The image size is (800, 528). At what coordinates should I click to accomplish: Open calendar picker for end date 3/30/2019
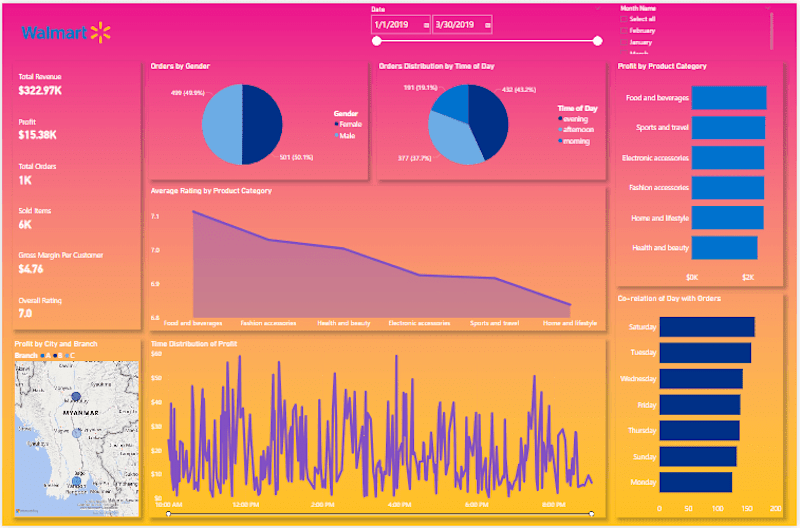(488, 25)
